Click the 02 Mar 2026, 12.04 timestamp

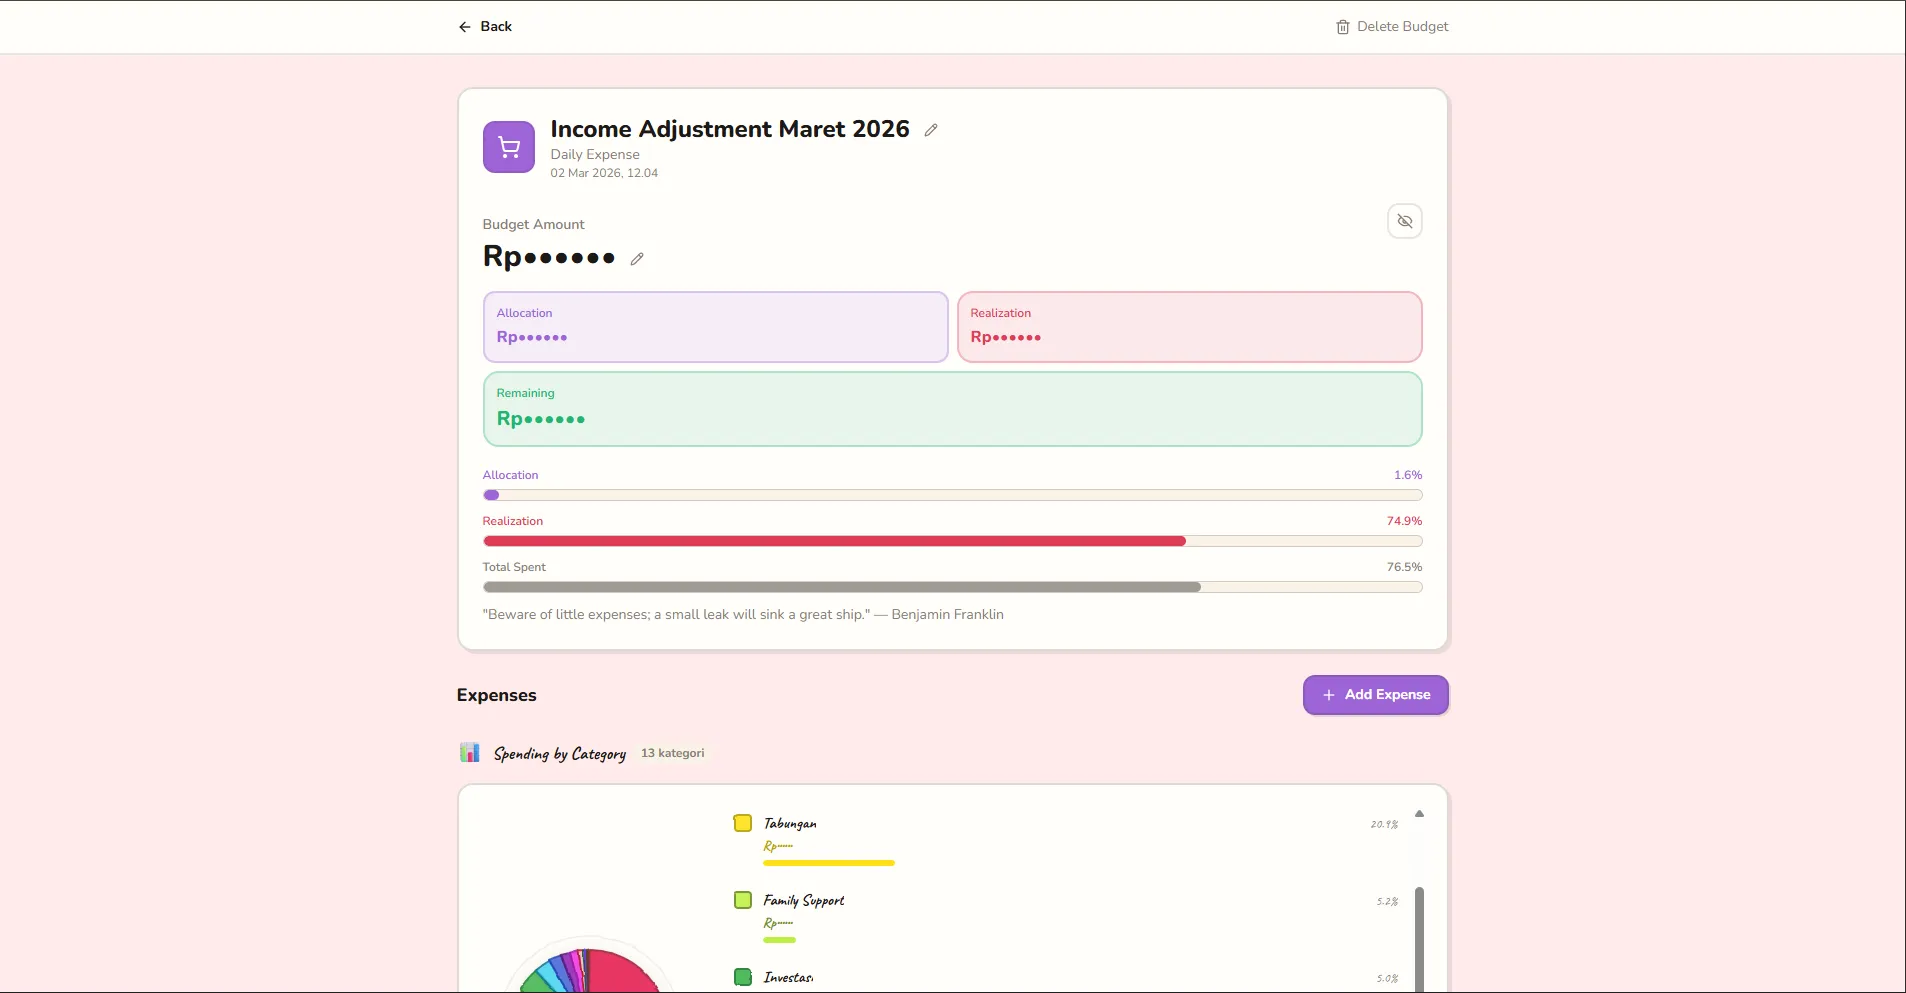point(604,173)
